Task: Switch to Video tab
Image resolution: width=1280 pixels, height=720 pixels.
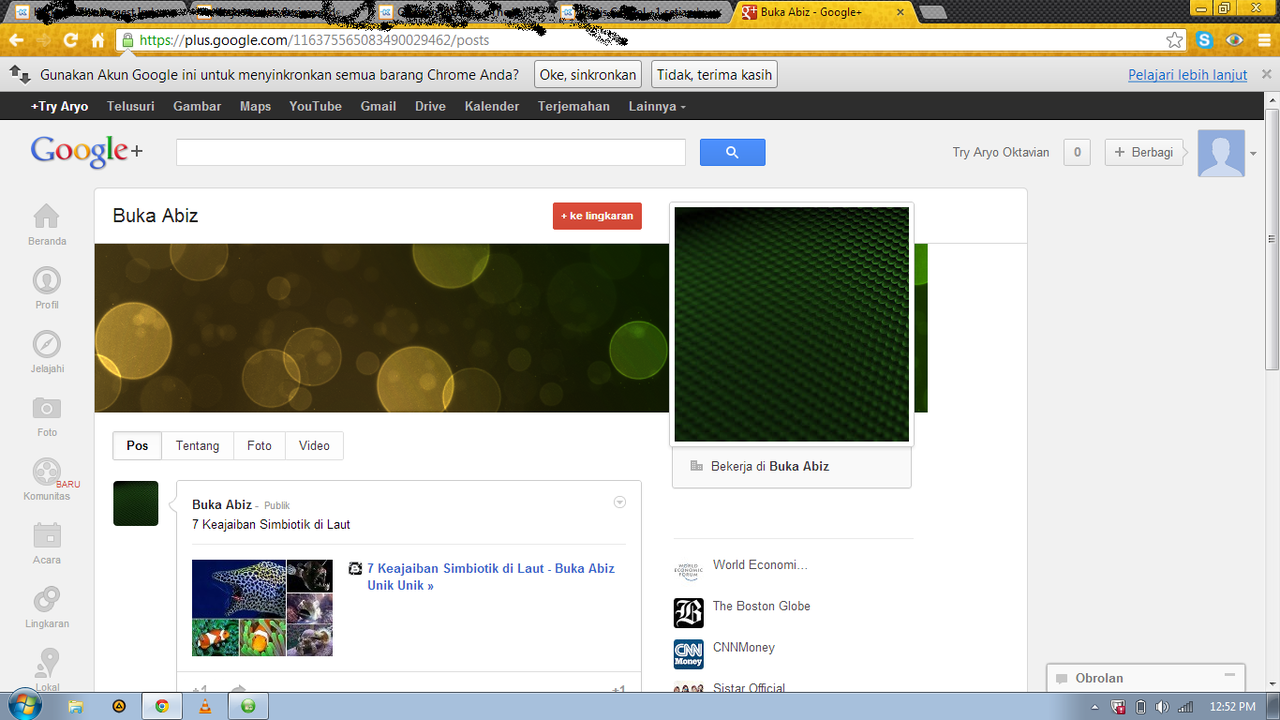Action: [314, 446]
